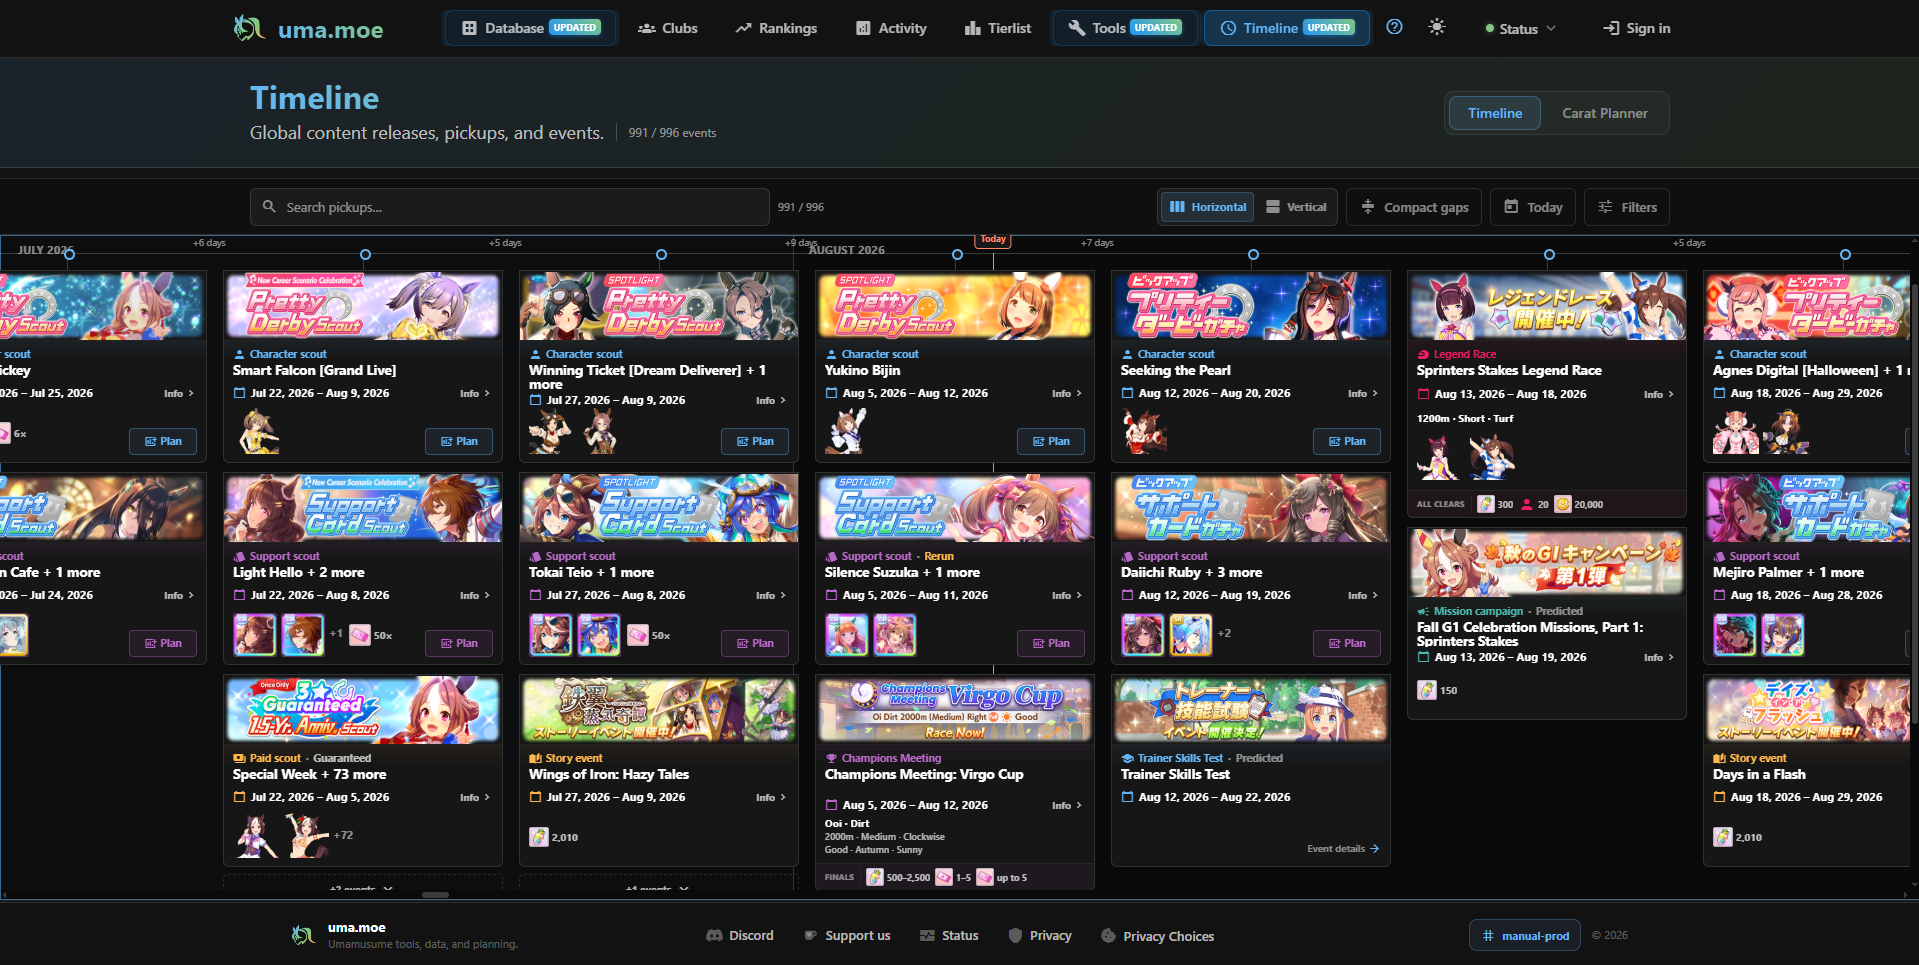Switch to Horizontal layout view
The image size is (1919, 965).
1208,207
